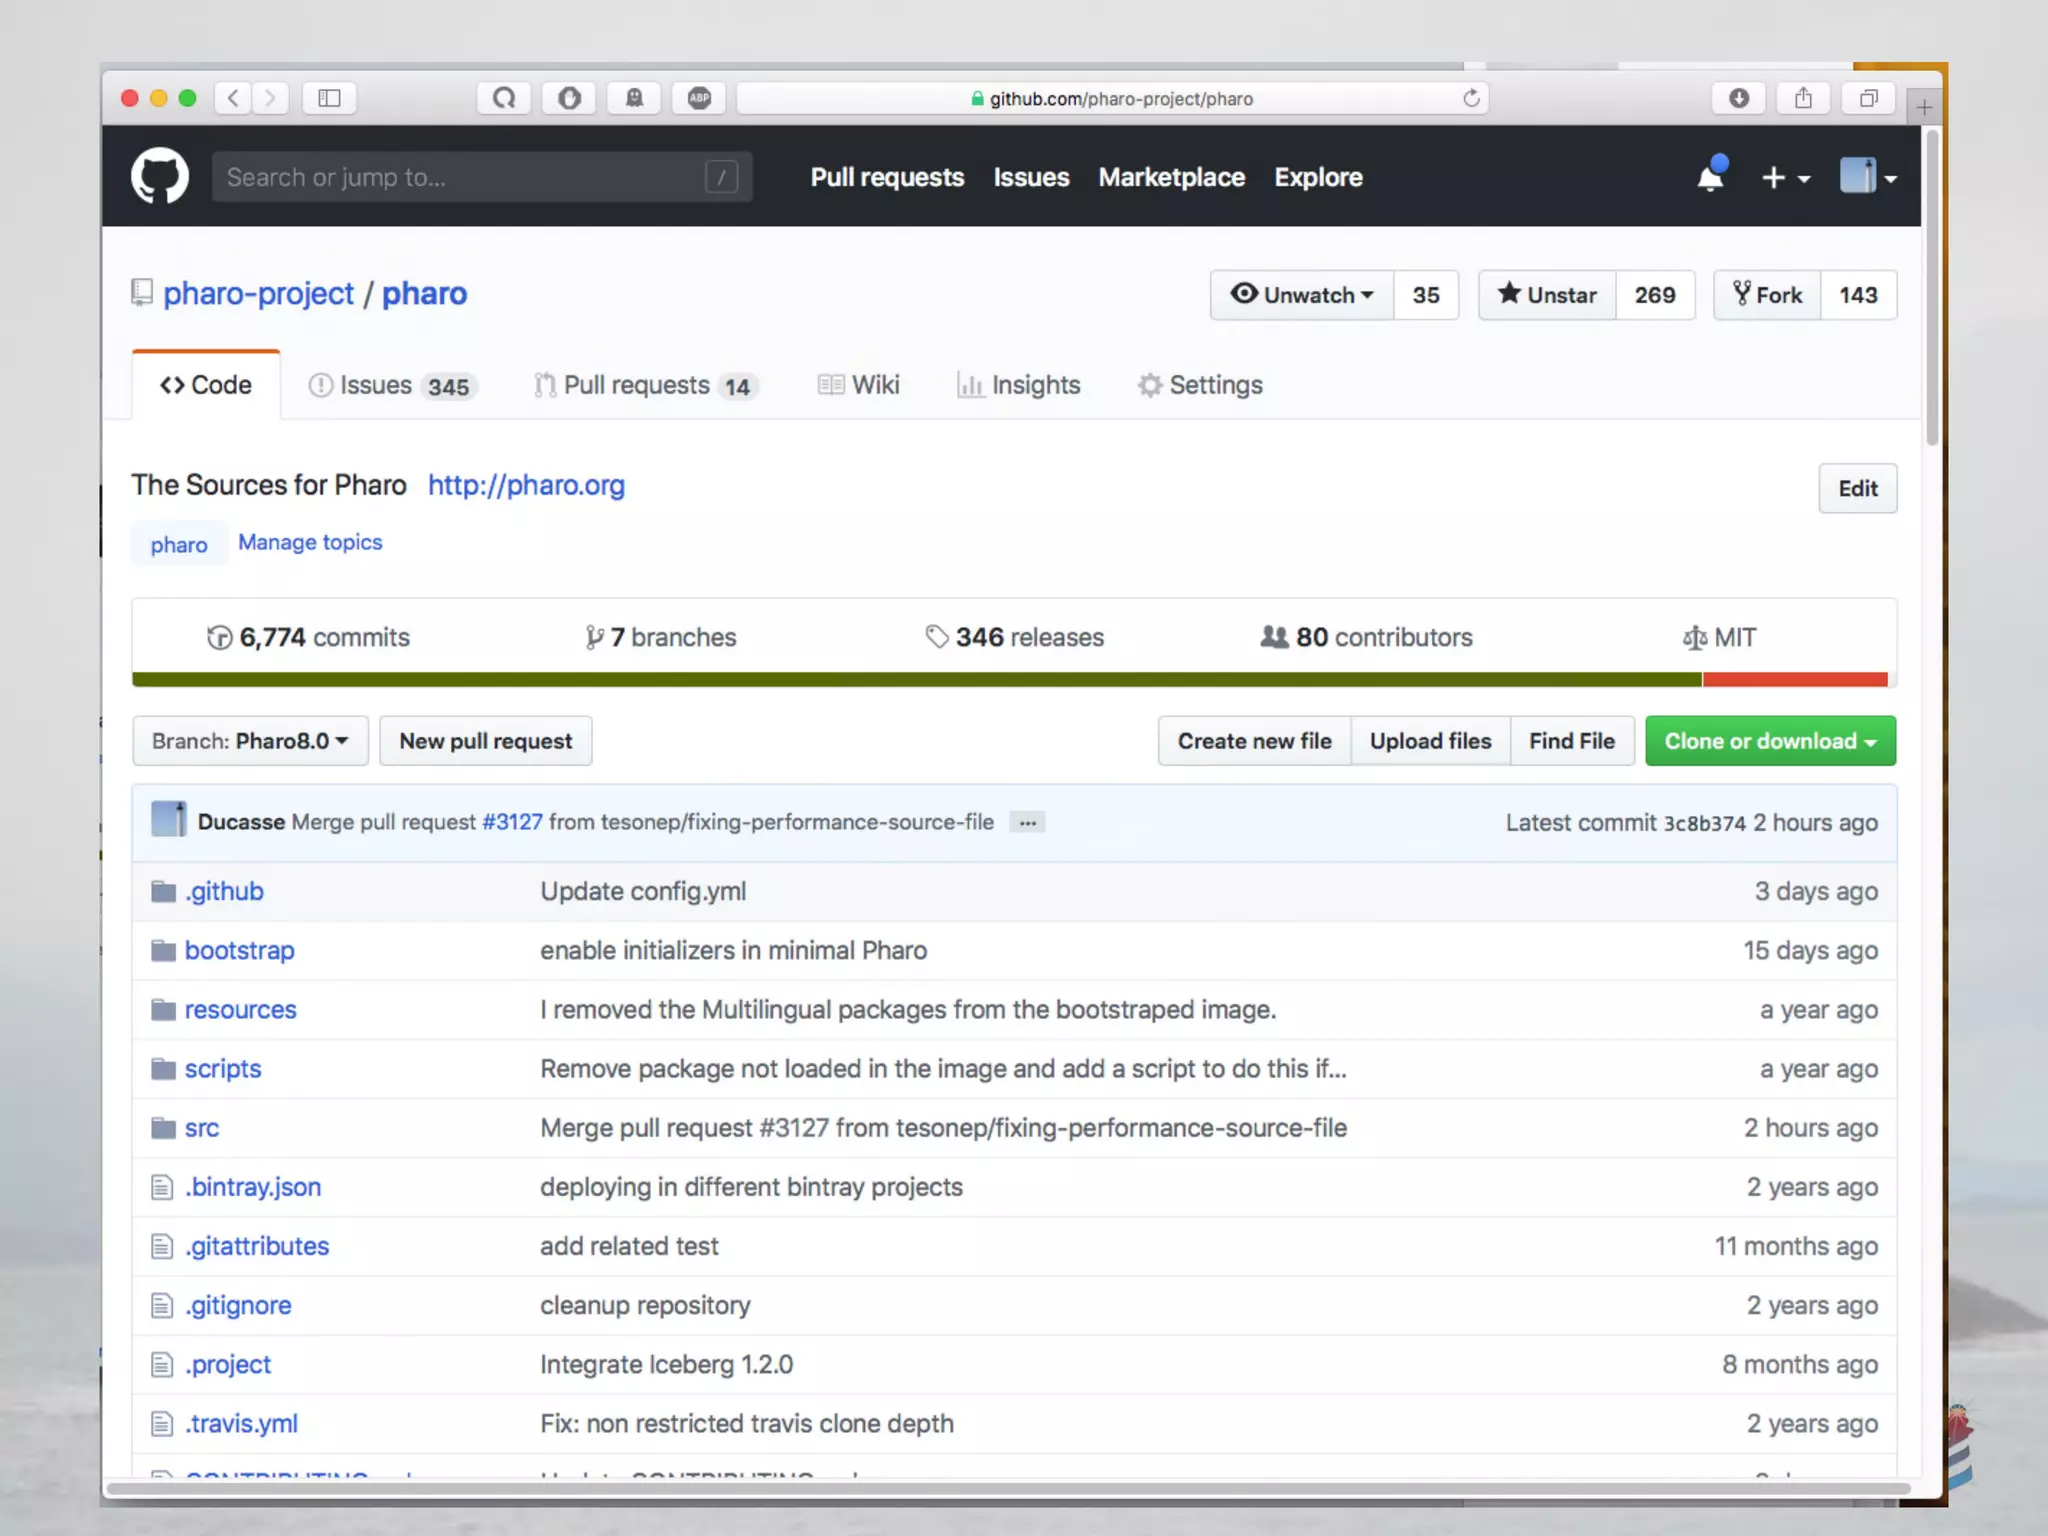Open the http://pharo.org link
Screen dimensions: 2048x1536
tap(526, 485)
